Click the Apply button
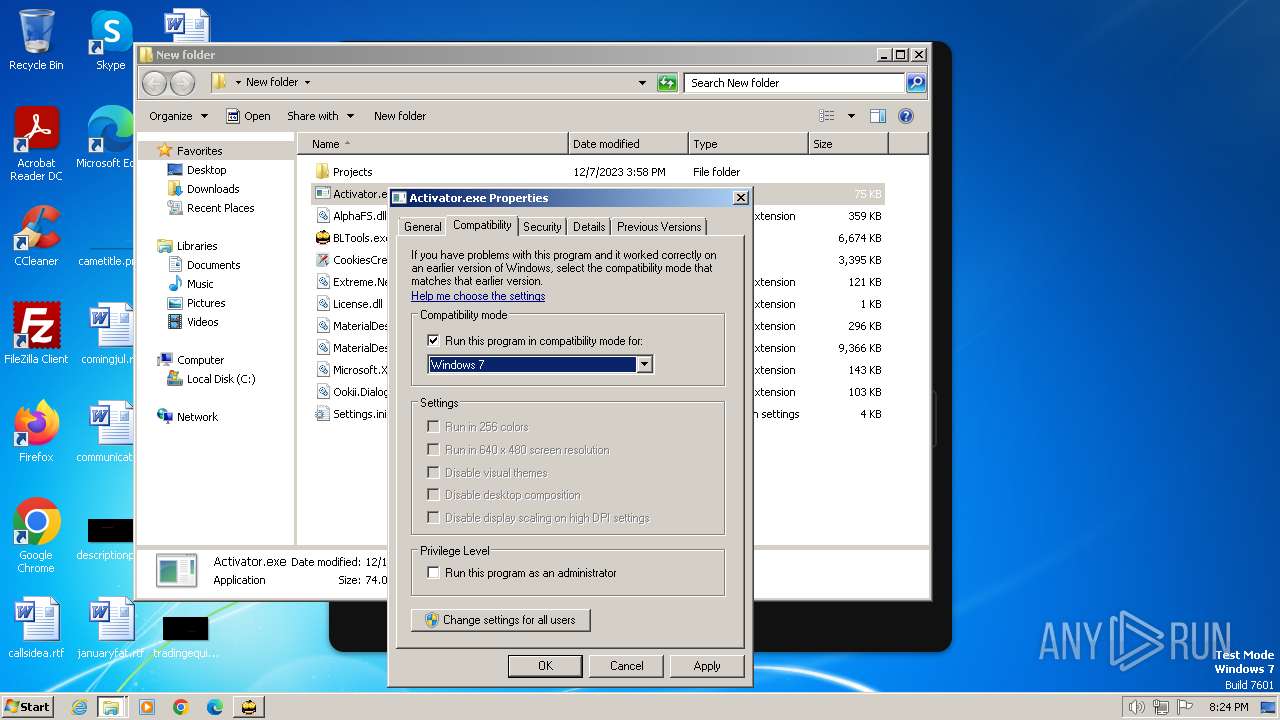Viewport: 1280px width, 720px height. point(707,666)
